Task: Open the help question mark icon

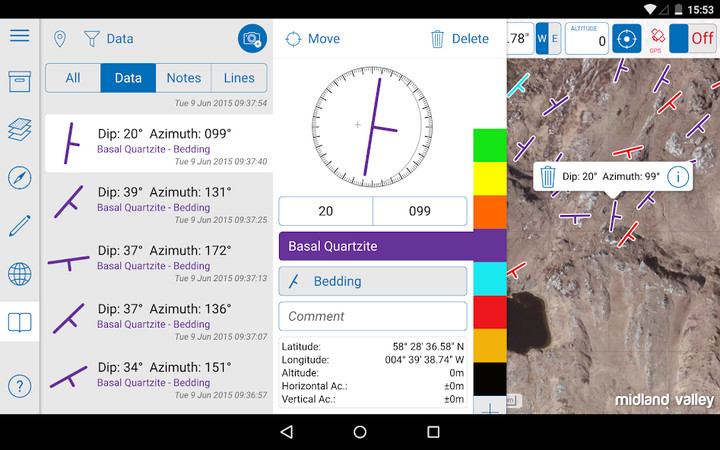Action: (19, 385)
